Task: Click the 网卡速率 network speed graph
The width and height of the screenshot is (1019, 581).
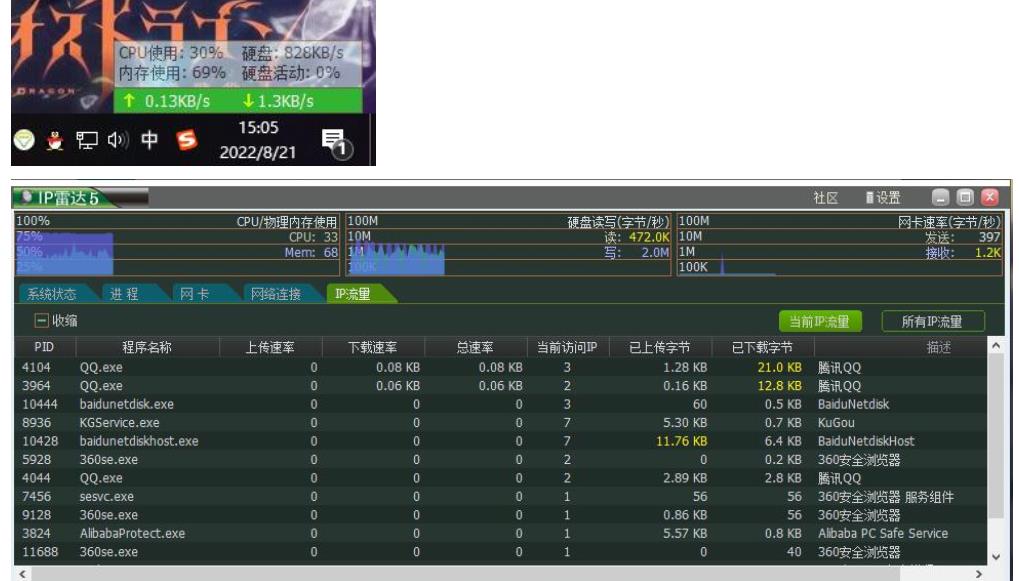Action: pos(840,244)
